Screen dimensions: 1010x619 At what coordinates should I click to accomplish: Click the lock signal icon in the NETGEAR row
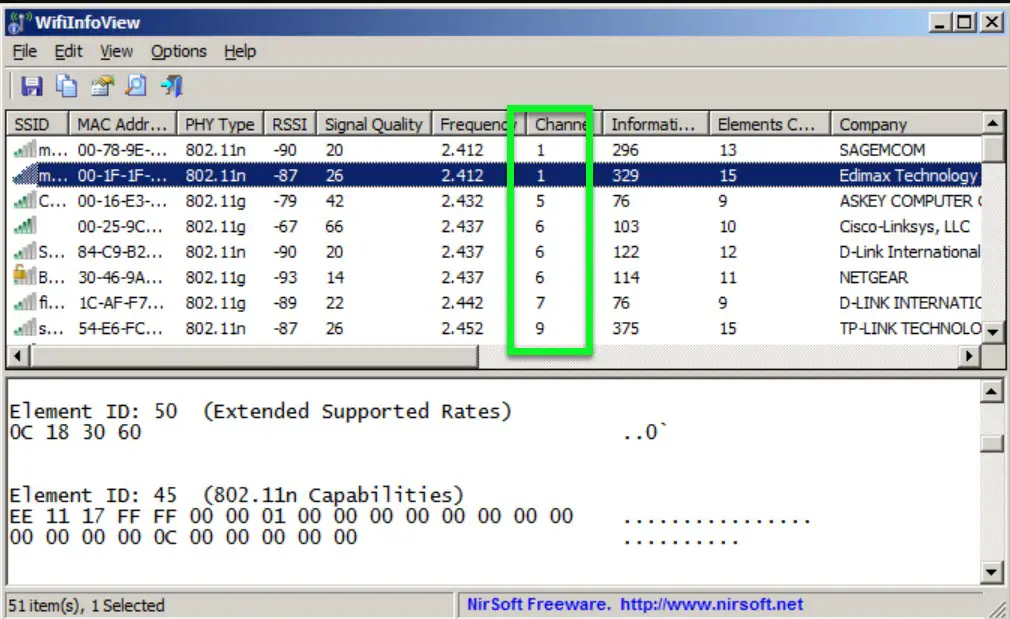(24, 276)
